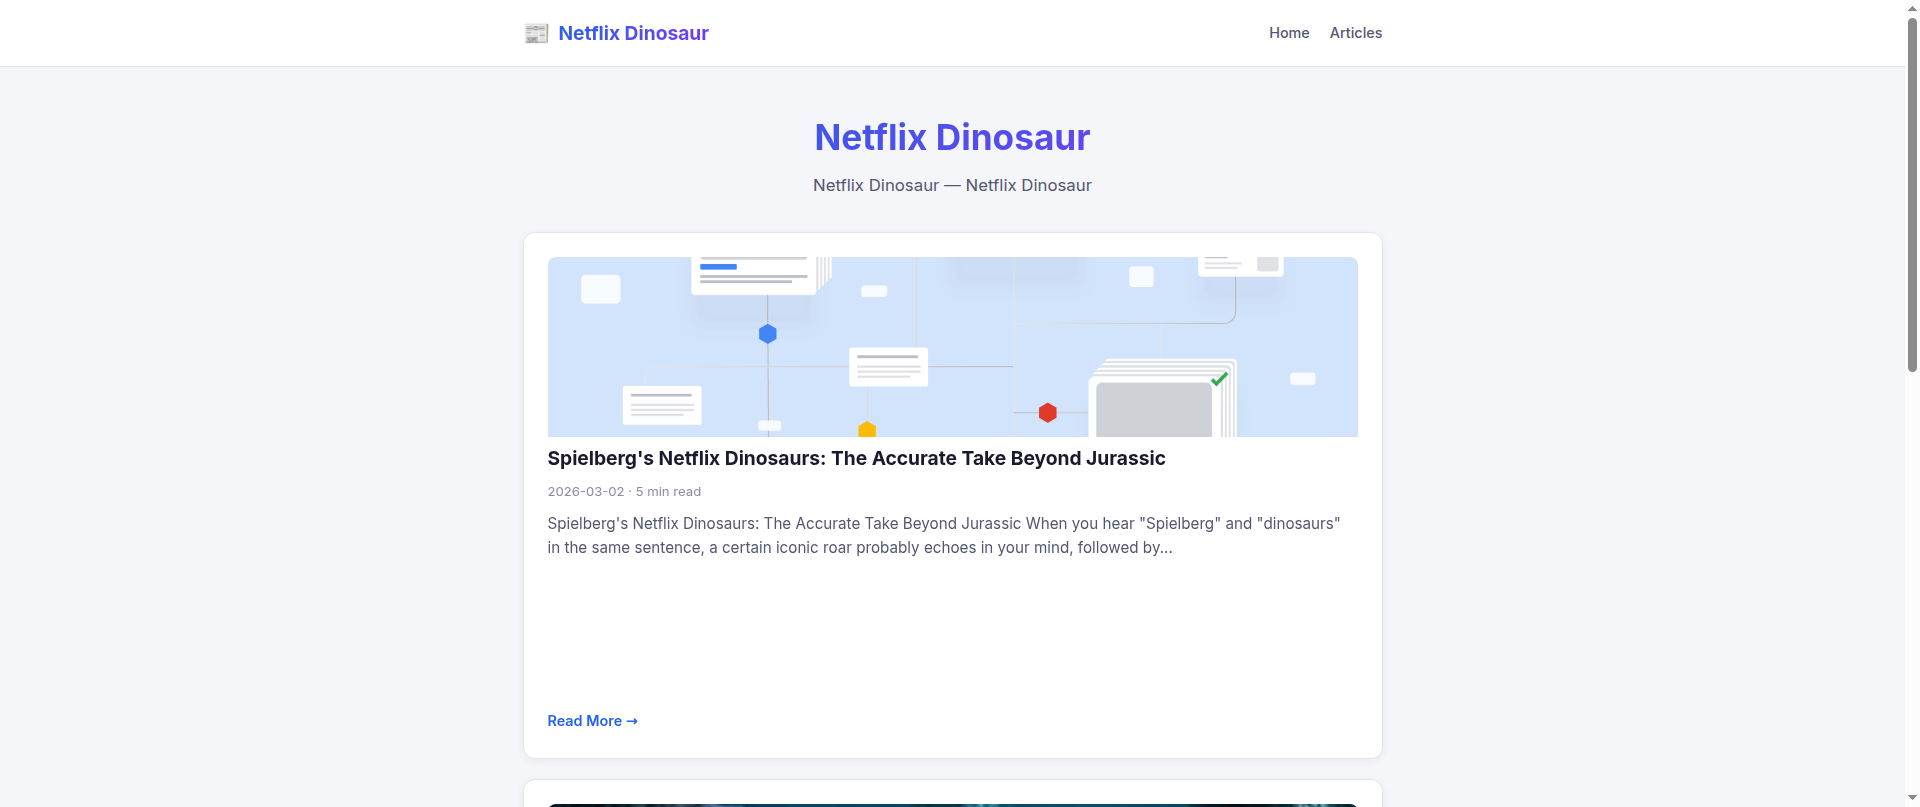Click Read More on the Spielberg article

(x=592, y=721)
